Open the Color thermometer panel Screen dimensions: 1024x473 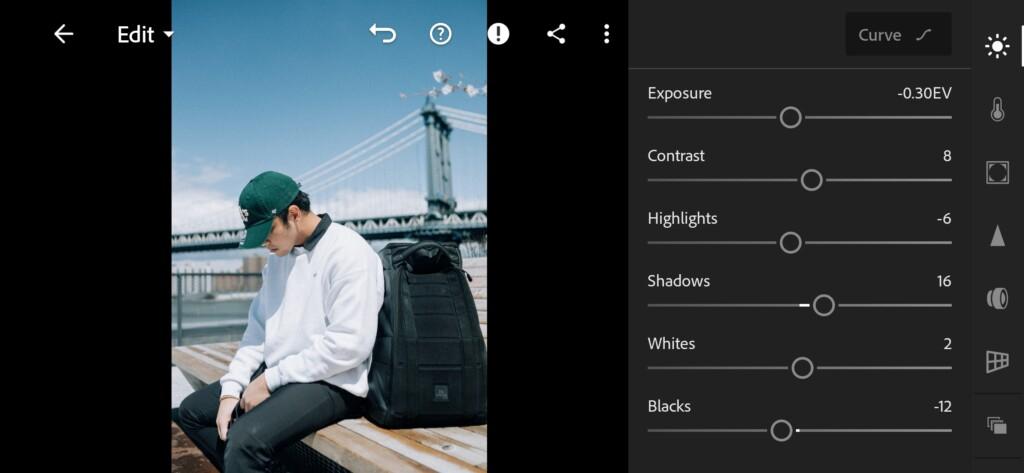coord(997,109)
